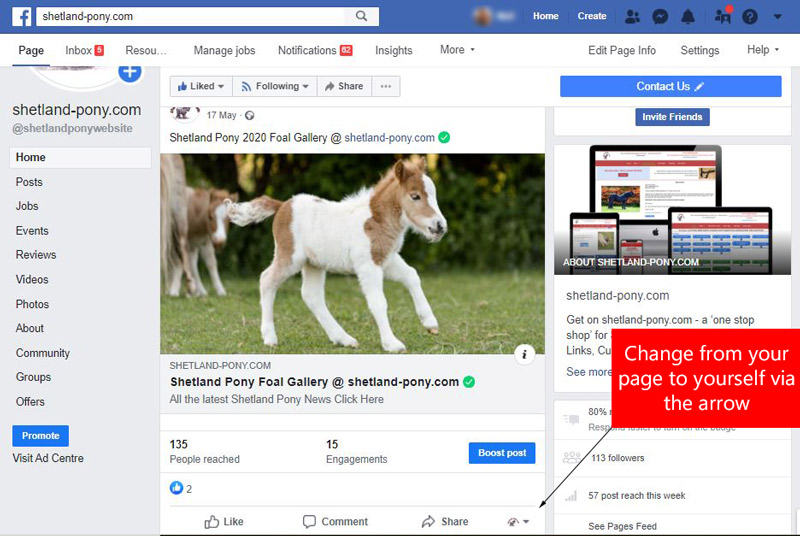The width and height of the screenshot is (800, 536).
Task: Click the Shetland Pony Foal Gallery headline
Action: [x=314, y=381]
